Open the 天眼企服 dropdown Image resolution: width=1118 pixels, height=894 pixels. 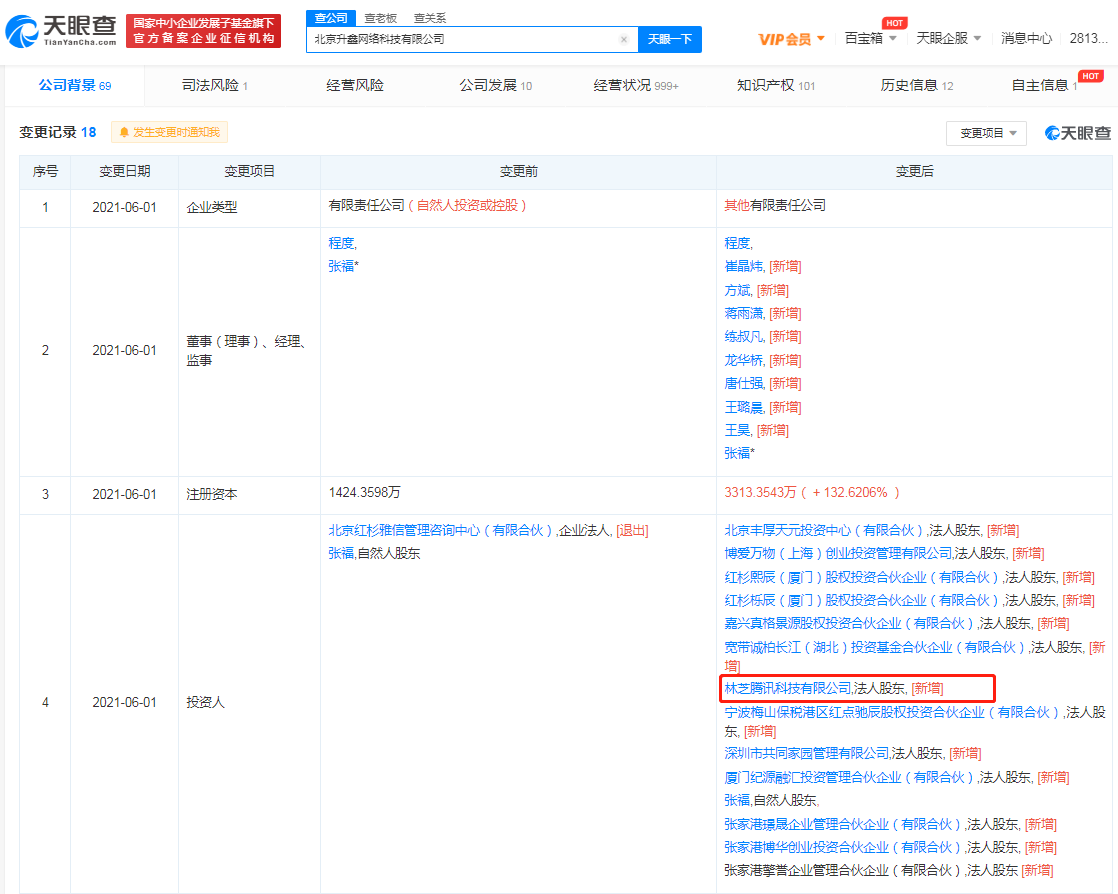[x=948, y=38]
